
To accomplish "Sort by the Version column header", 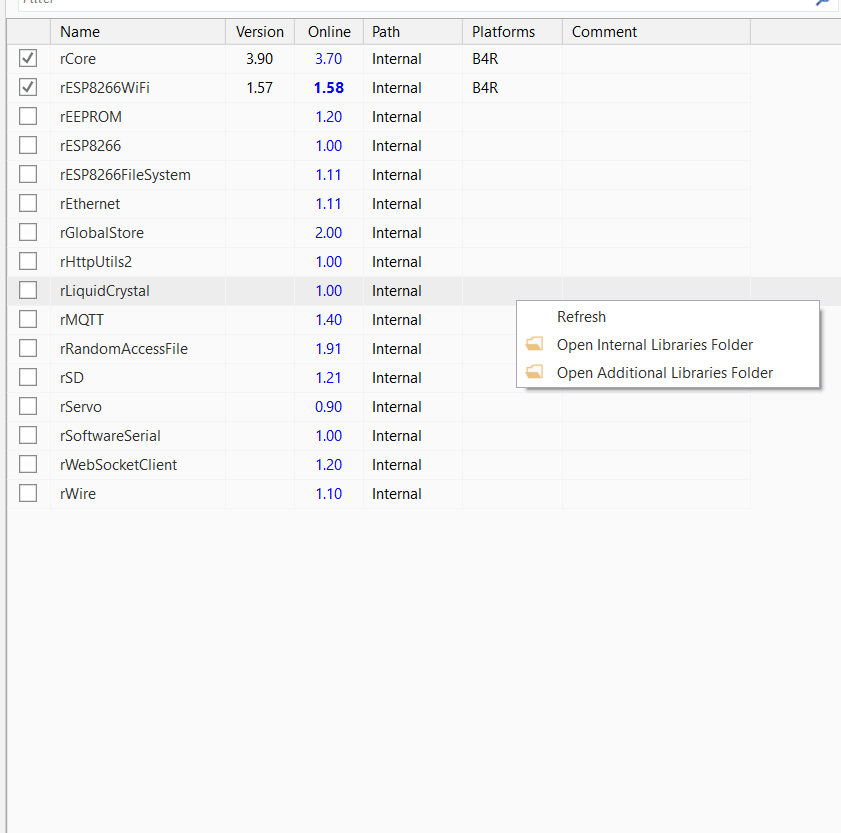I will tap(260, 32).
